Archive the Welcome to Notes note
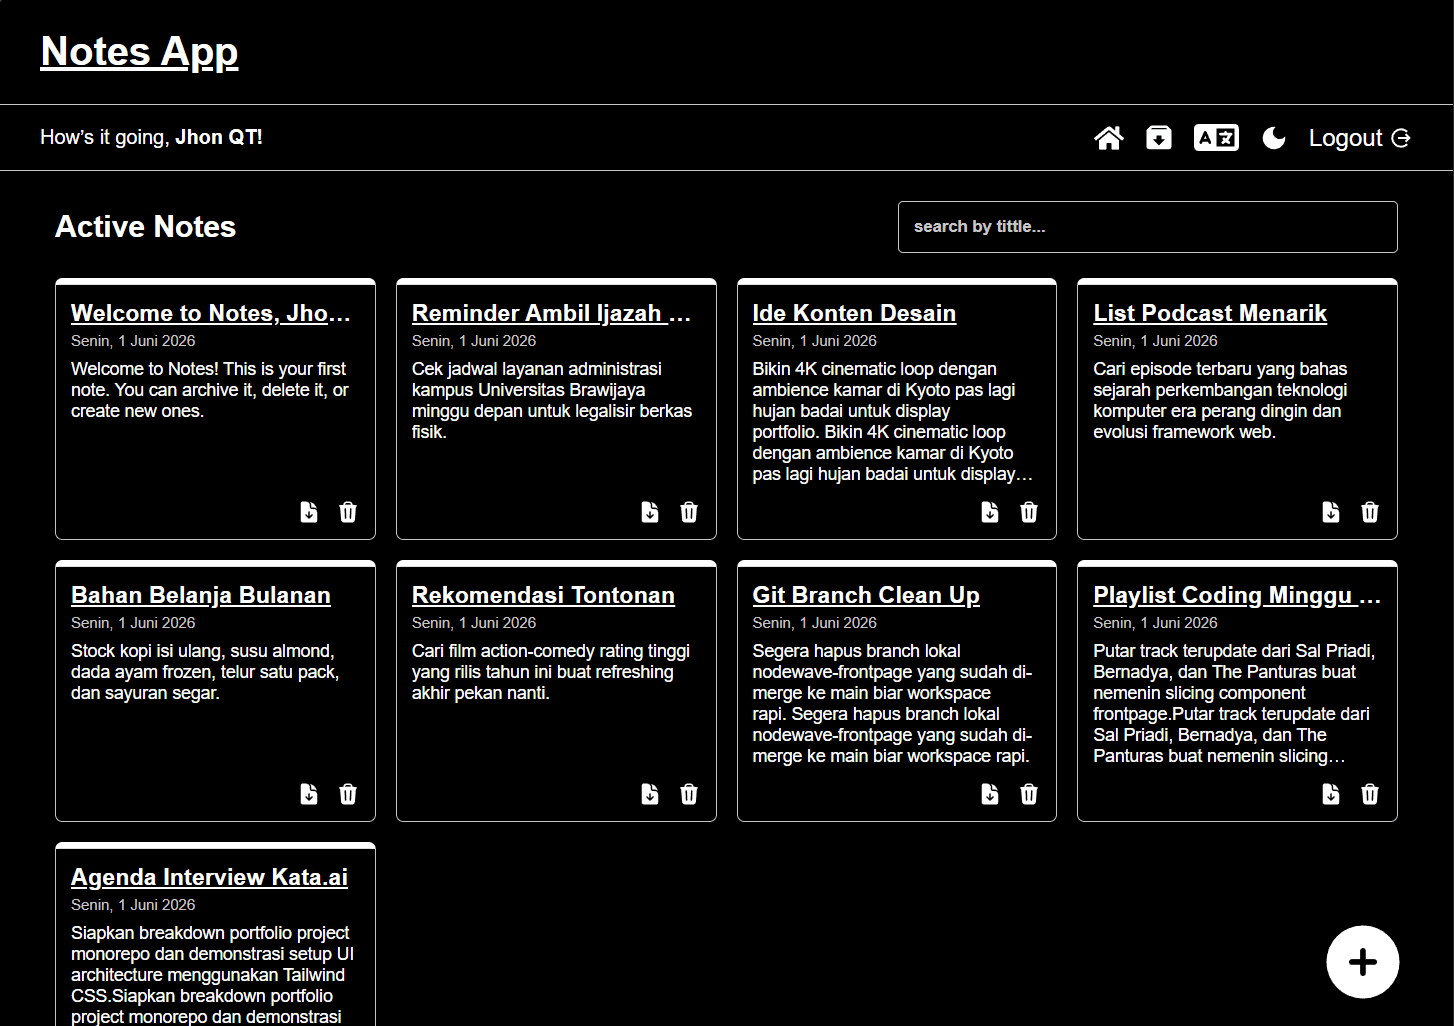1454x1026 pixels. pyautogui.click(x=309, y=512)
